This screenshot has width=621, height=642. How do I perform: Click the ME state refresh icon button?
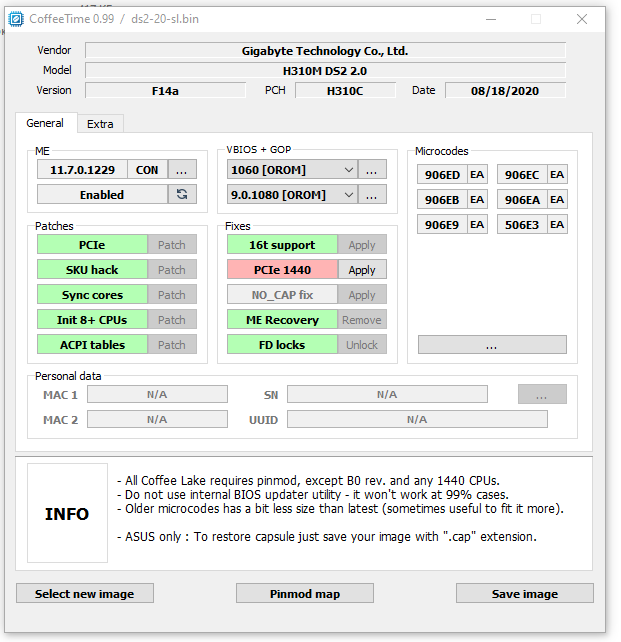182,194
